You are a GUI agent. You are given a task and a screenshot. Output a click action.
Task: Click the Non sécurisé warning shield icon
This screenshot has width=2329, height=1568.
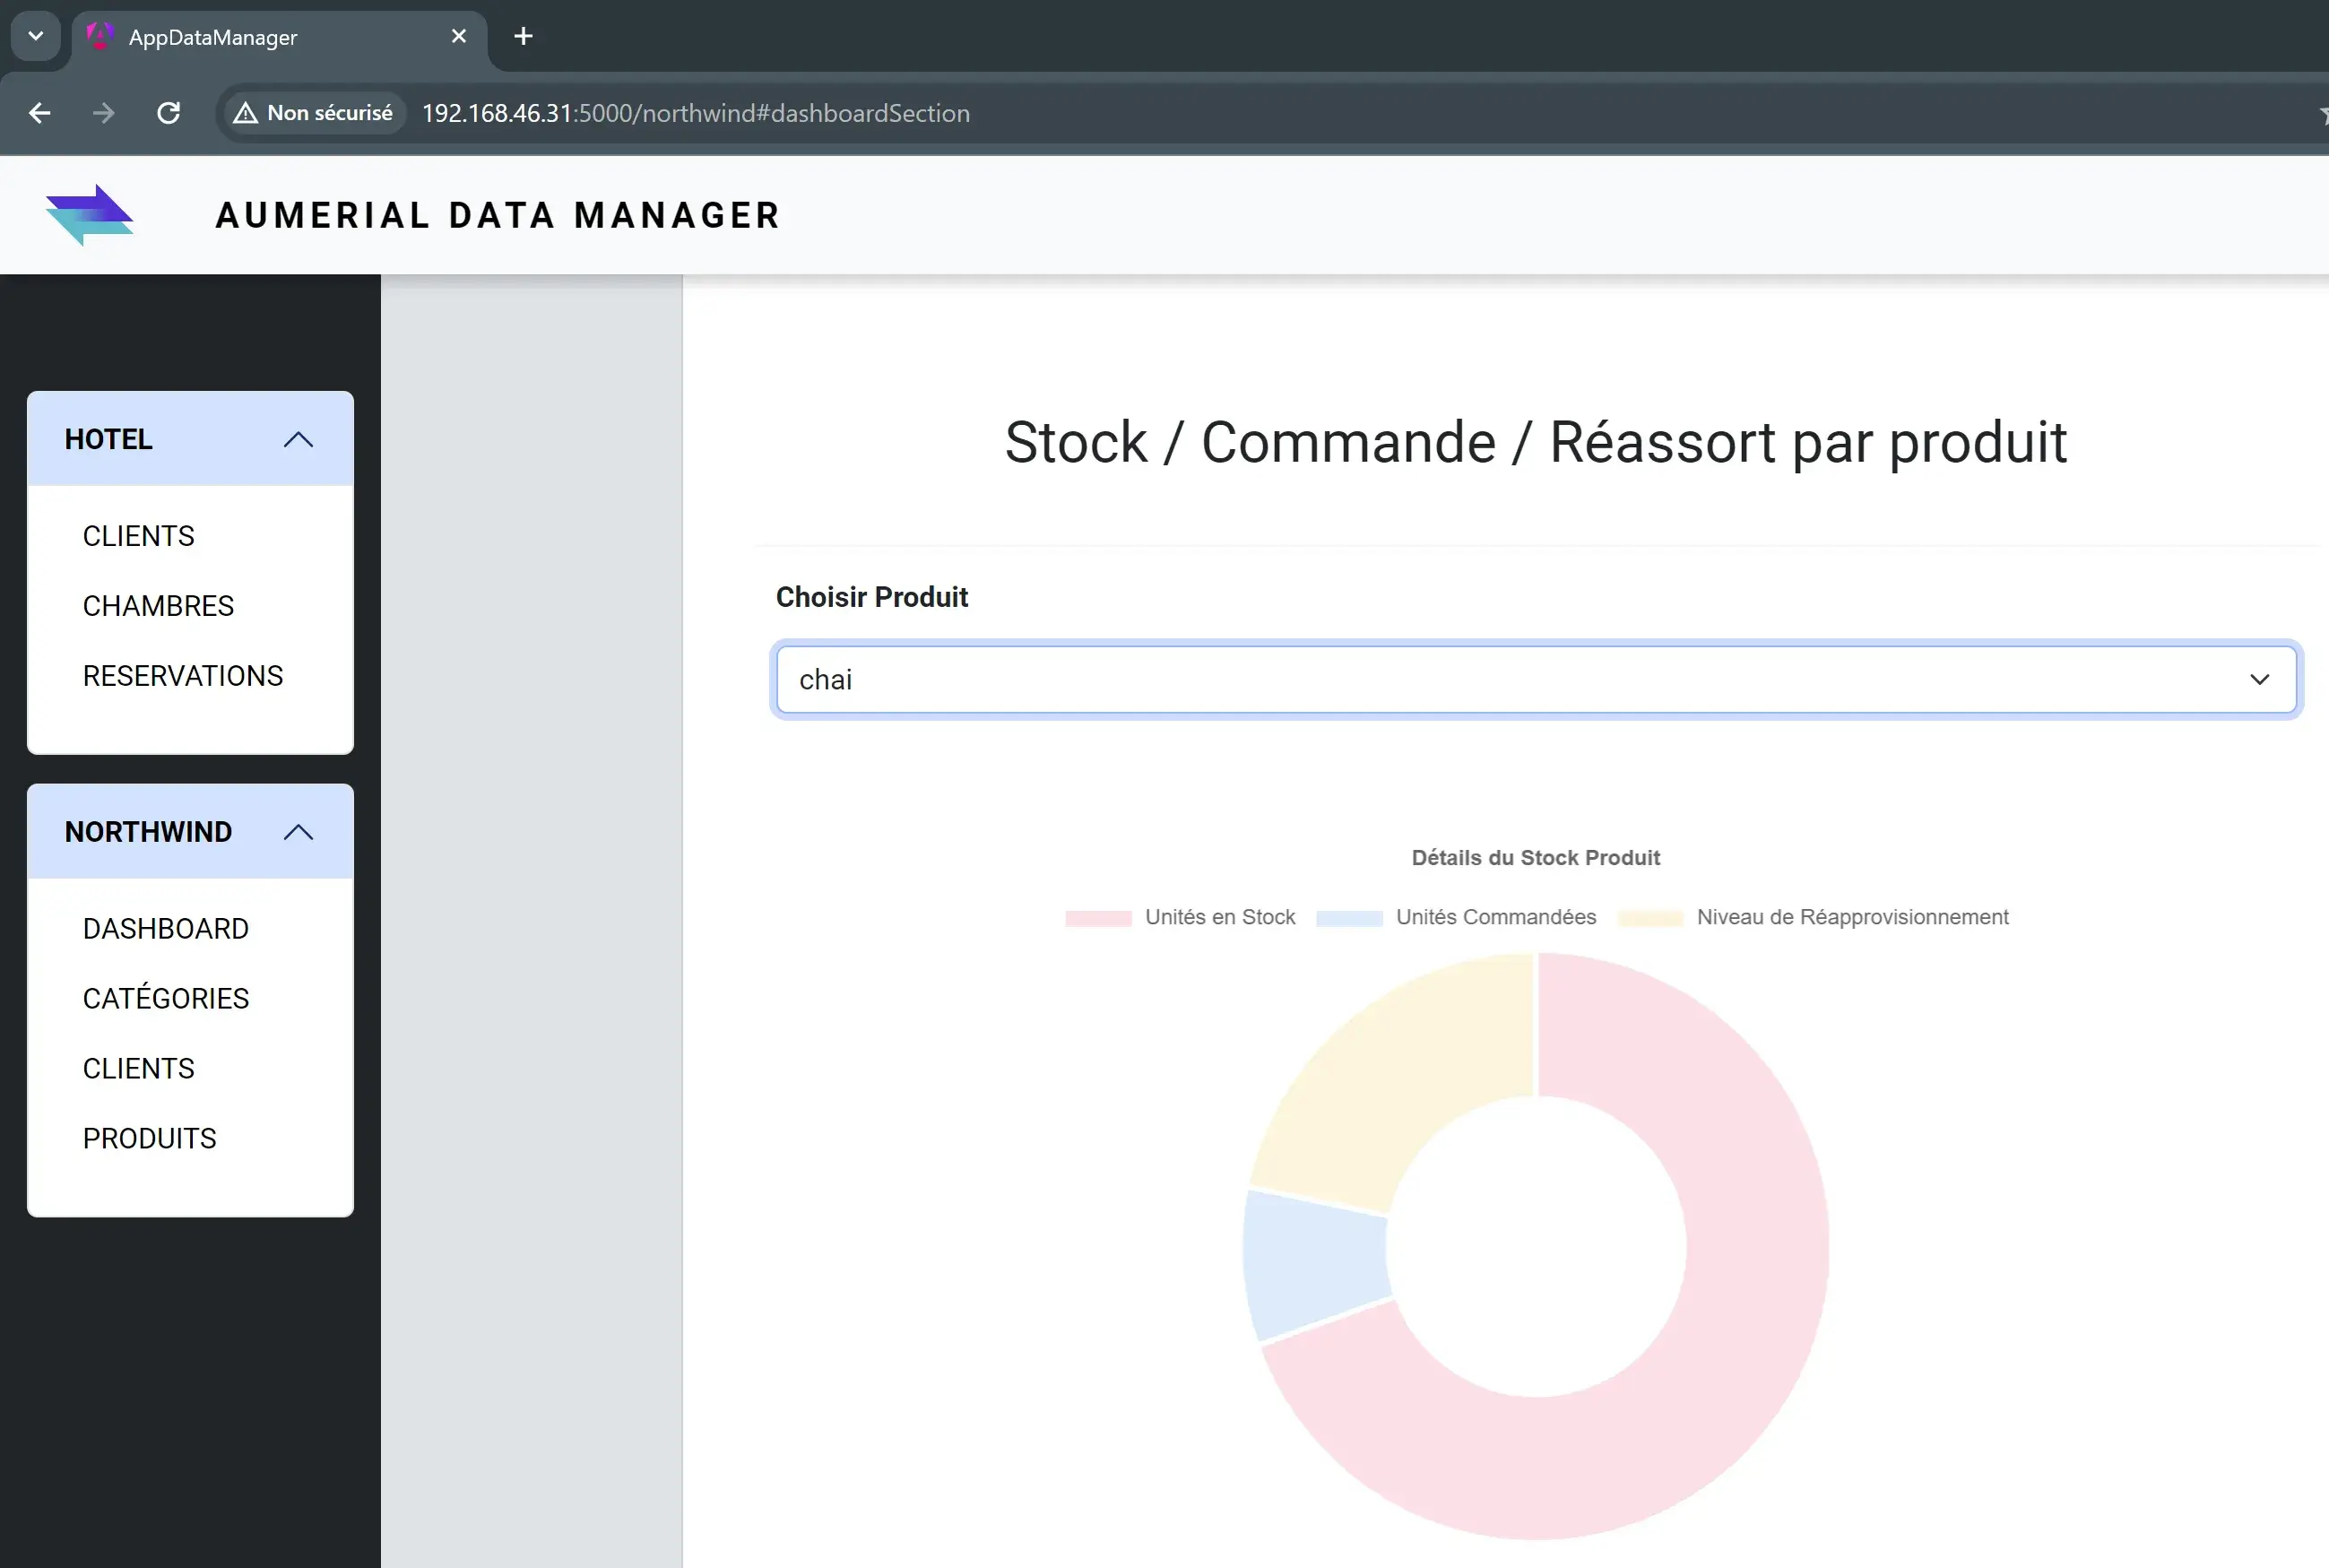(x=245, y=112)
